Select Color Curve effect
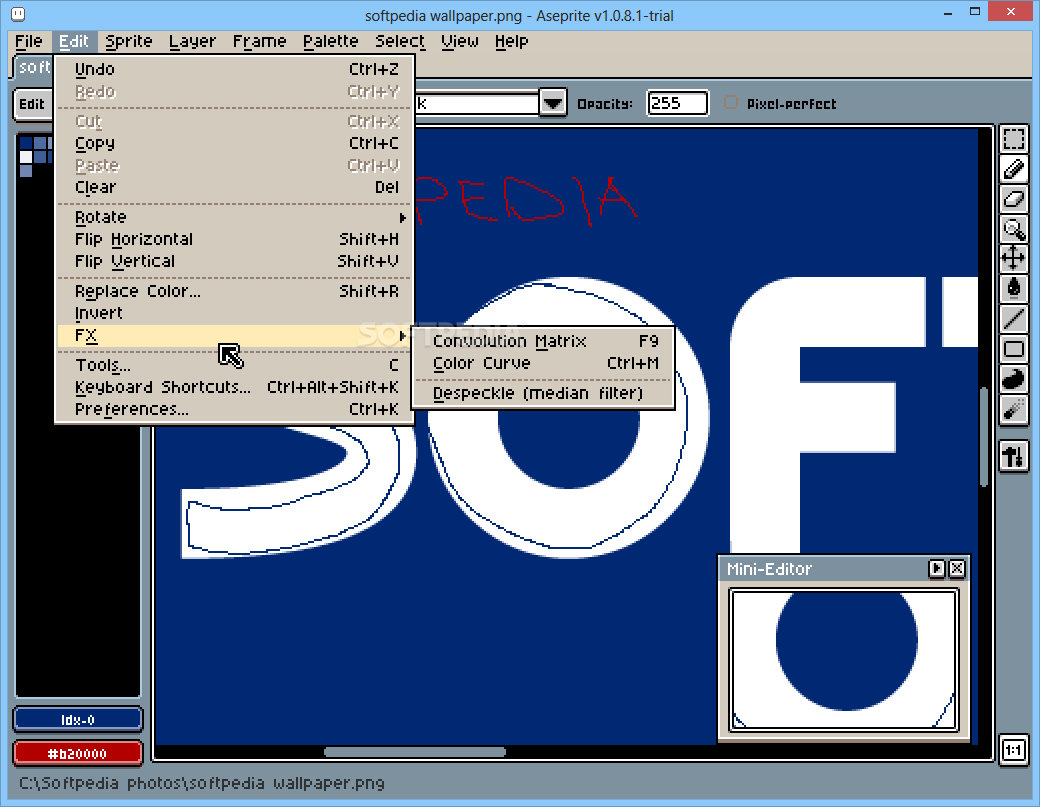Image resolution: width=1040 pixels, height=807 pixels. 543,363
